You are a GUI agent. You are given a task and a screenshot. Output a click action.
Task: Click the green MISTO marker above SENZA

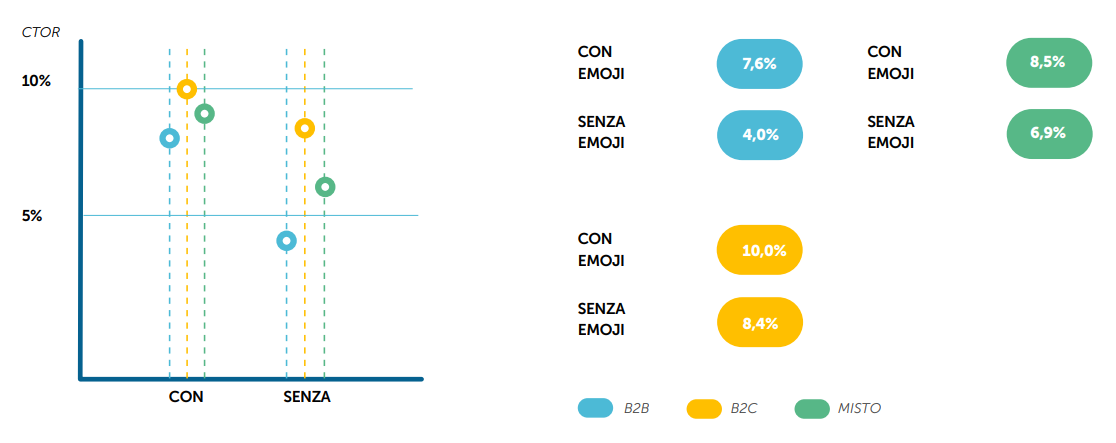point(324,187)
